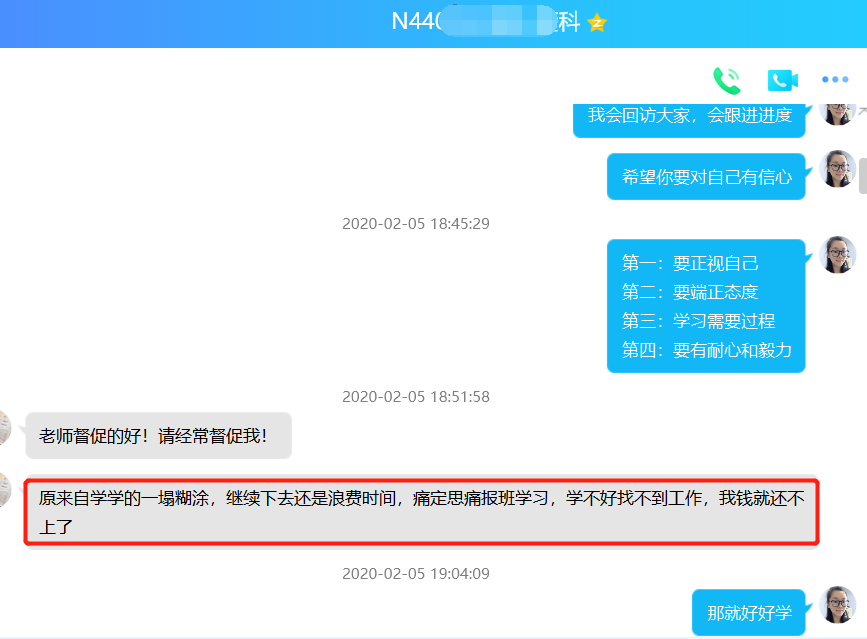Click the sender avatar beside the red-outlined message
This screenshot has height=639, width=867.
[6, 490]
